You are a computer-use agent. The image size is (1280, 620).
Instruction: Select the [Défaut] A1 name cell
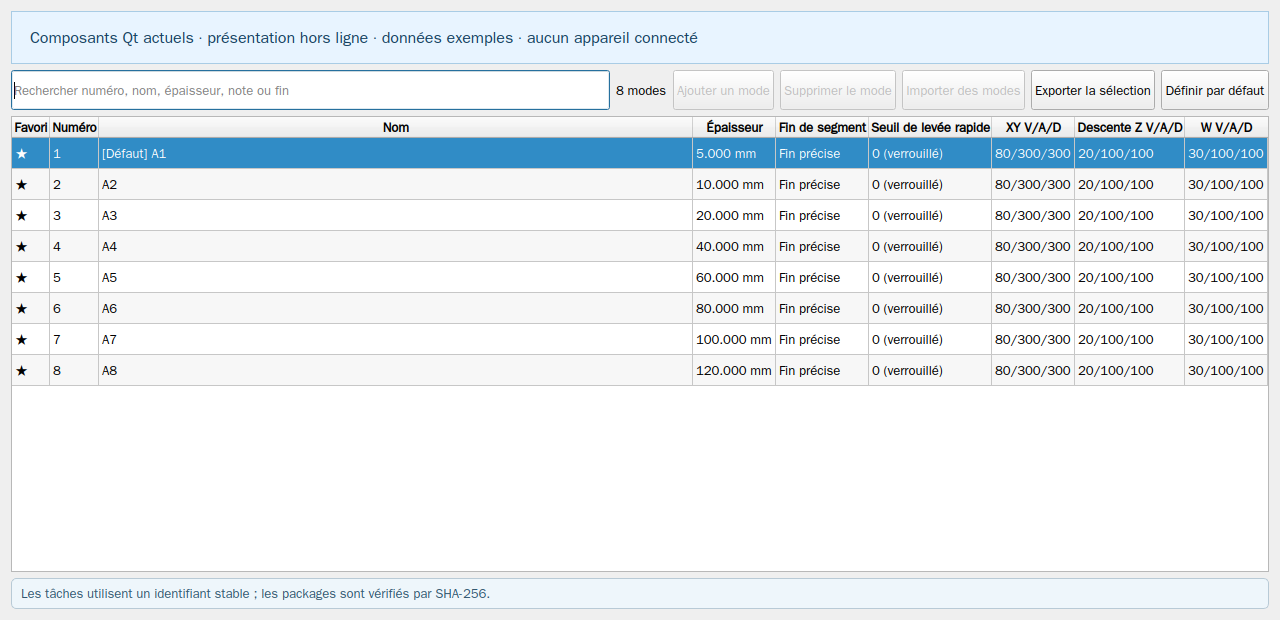[396, 154]
